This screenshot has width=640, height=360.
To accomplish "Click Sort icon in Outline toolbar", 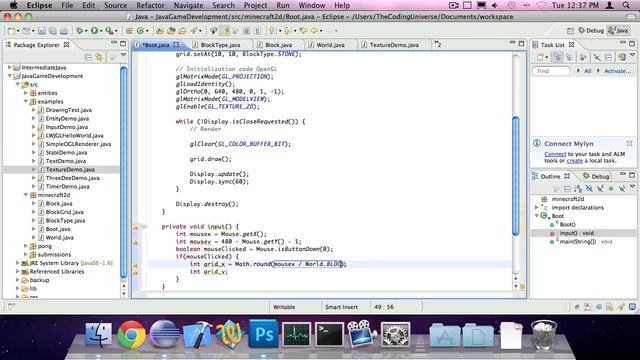I will pos(578,189).
